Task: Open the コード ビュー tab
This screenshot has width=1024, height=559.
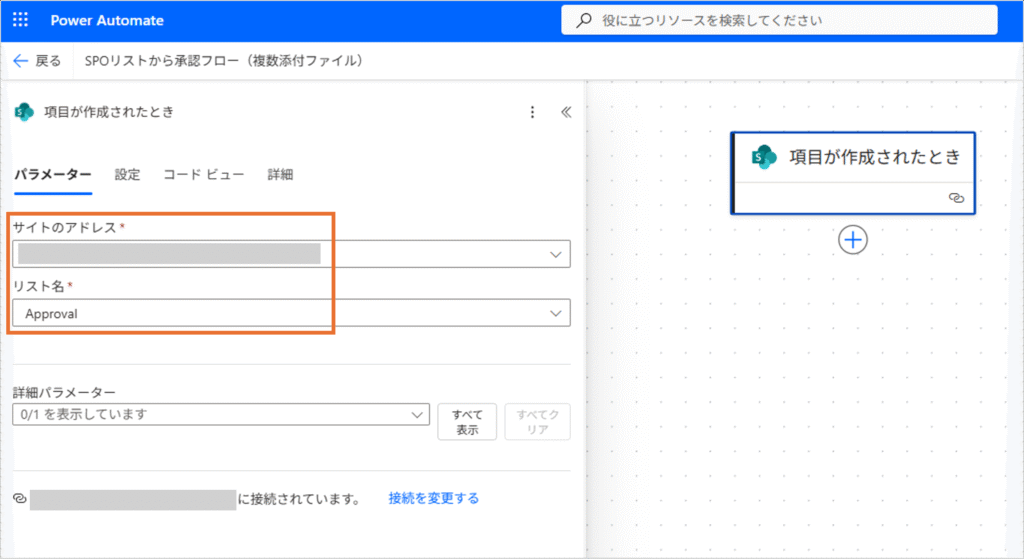Action: coord(204,174)
